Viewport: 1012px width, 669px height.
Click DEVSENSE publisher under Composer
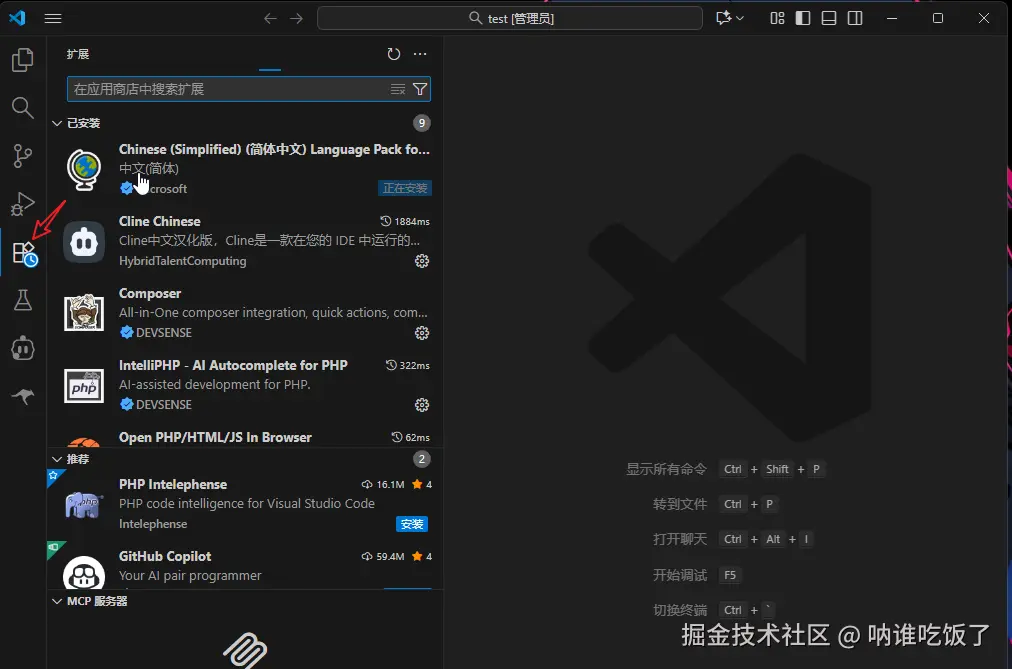click(x=164, y=333)
